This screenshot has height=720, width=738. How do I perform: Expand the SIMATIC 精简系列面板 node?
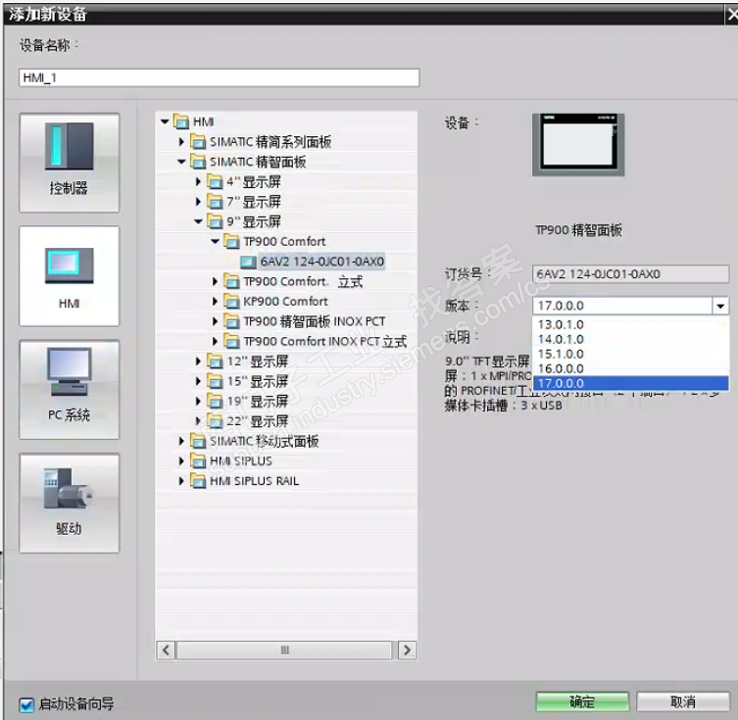tap(182, 142)
